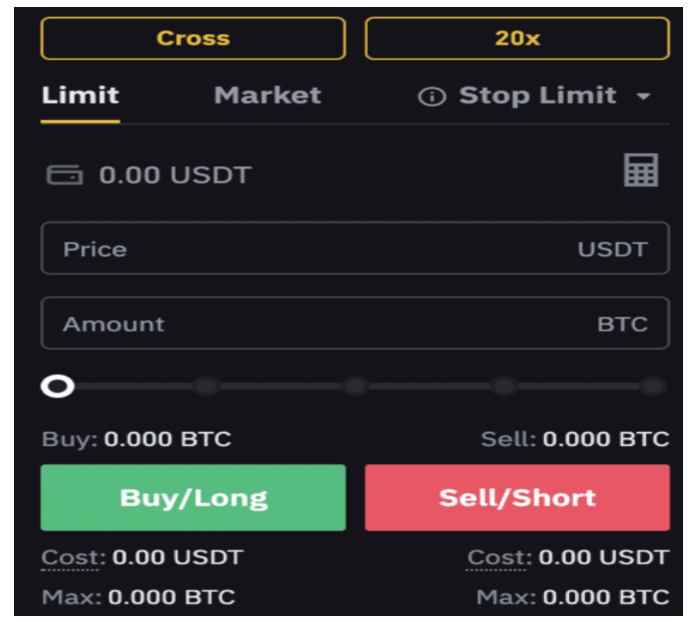Viewport: 689px width, 622px height.
Task: Switch to the Market order tab
Action: point(268,95)
